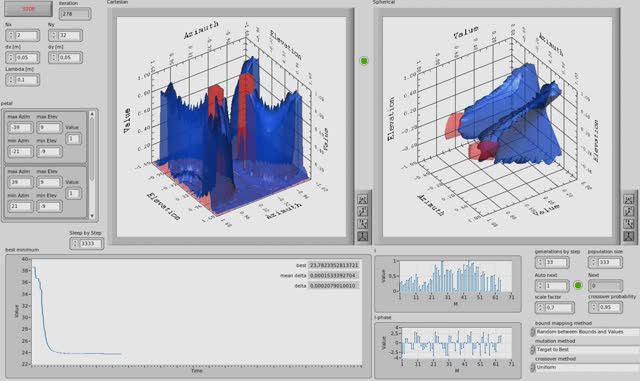The image size is (640, 381).
Task: Select XZ plane projection icon on Spherical graph
Action: pyautogui.click(x=629, y=212)
